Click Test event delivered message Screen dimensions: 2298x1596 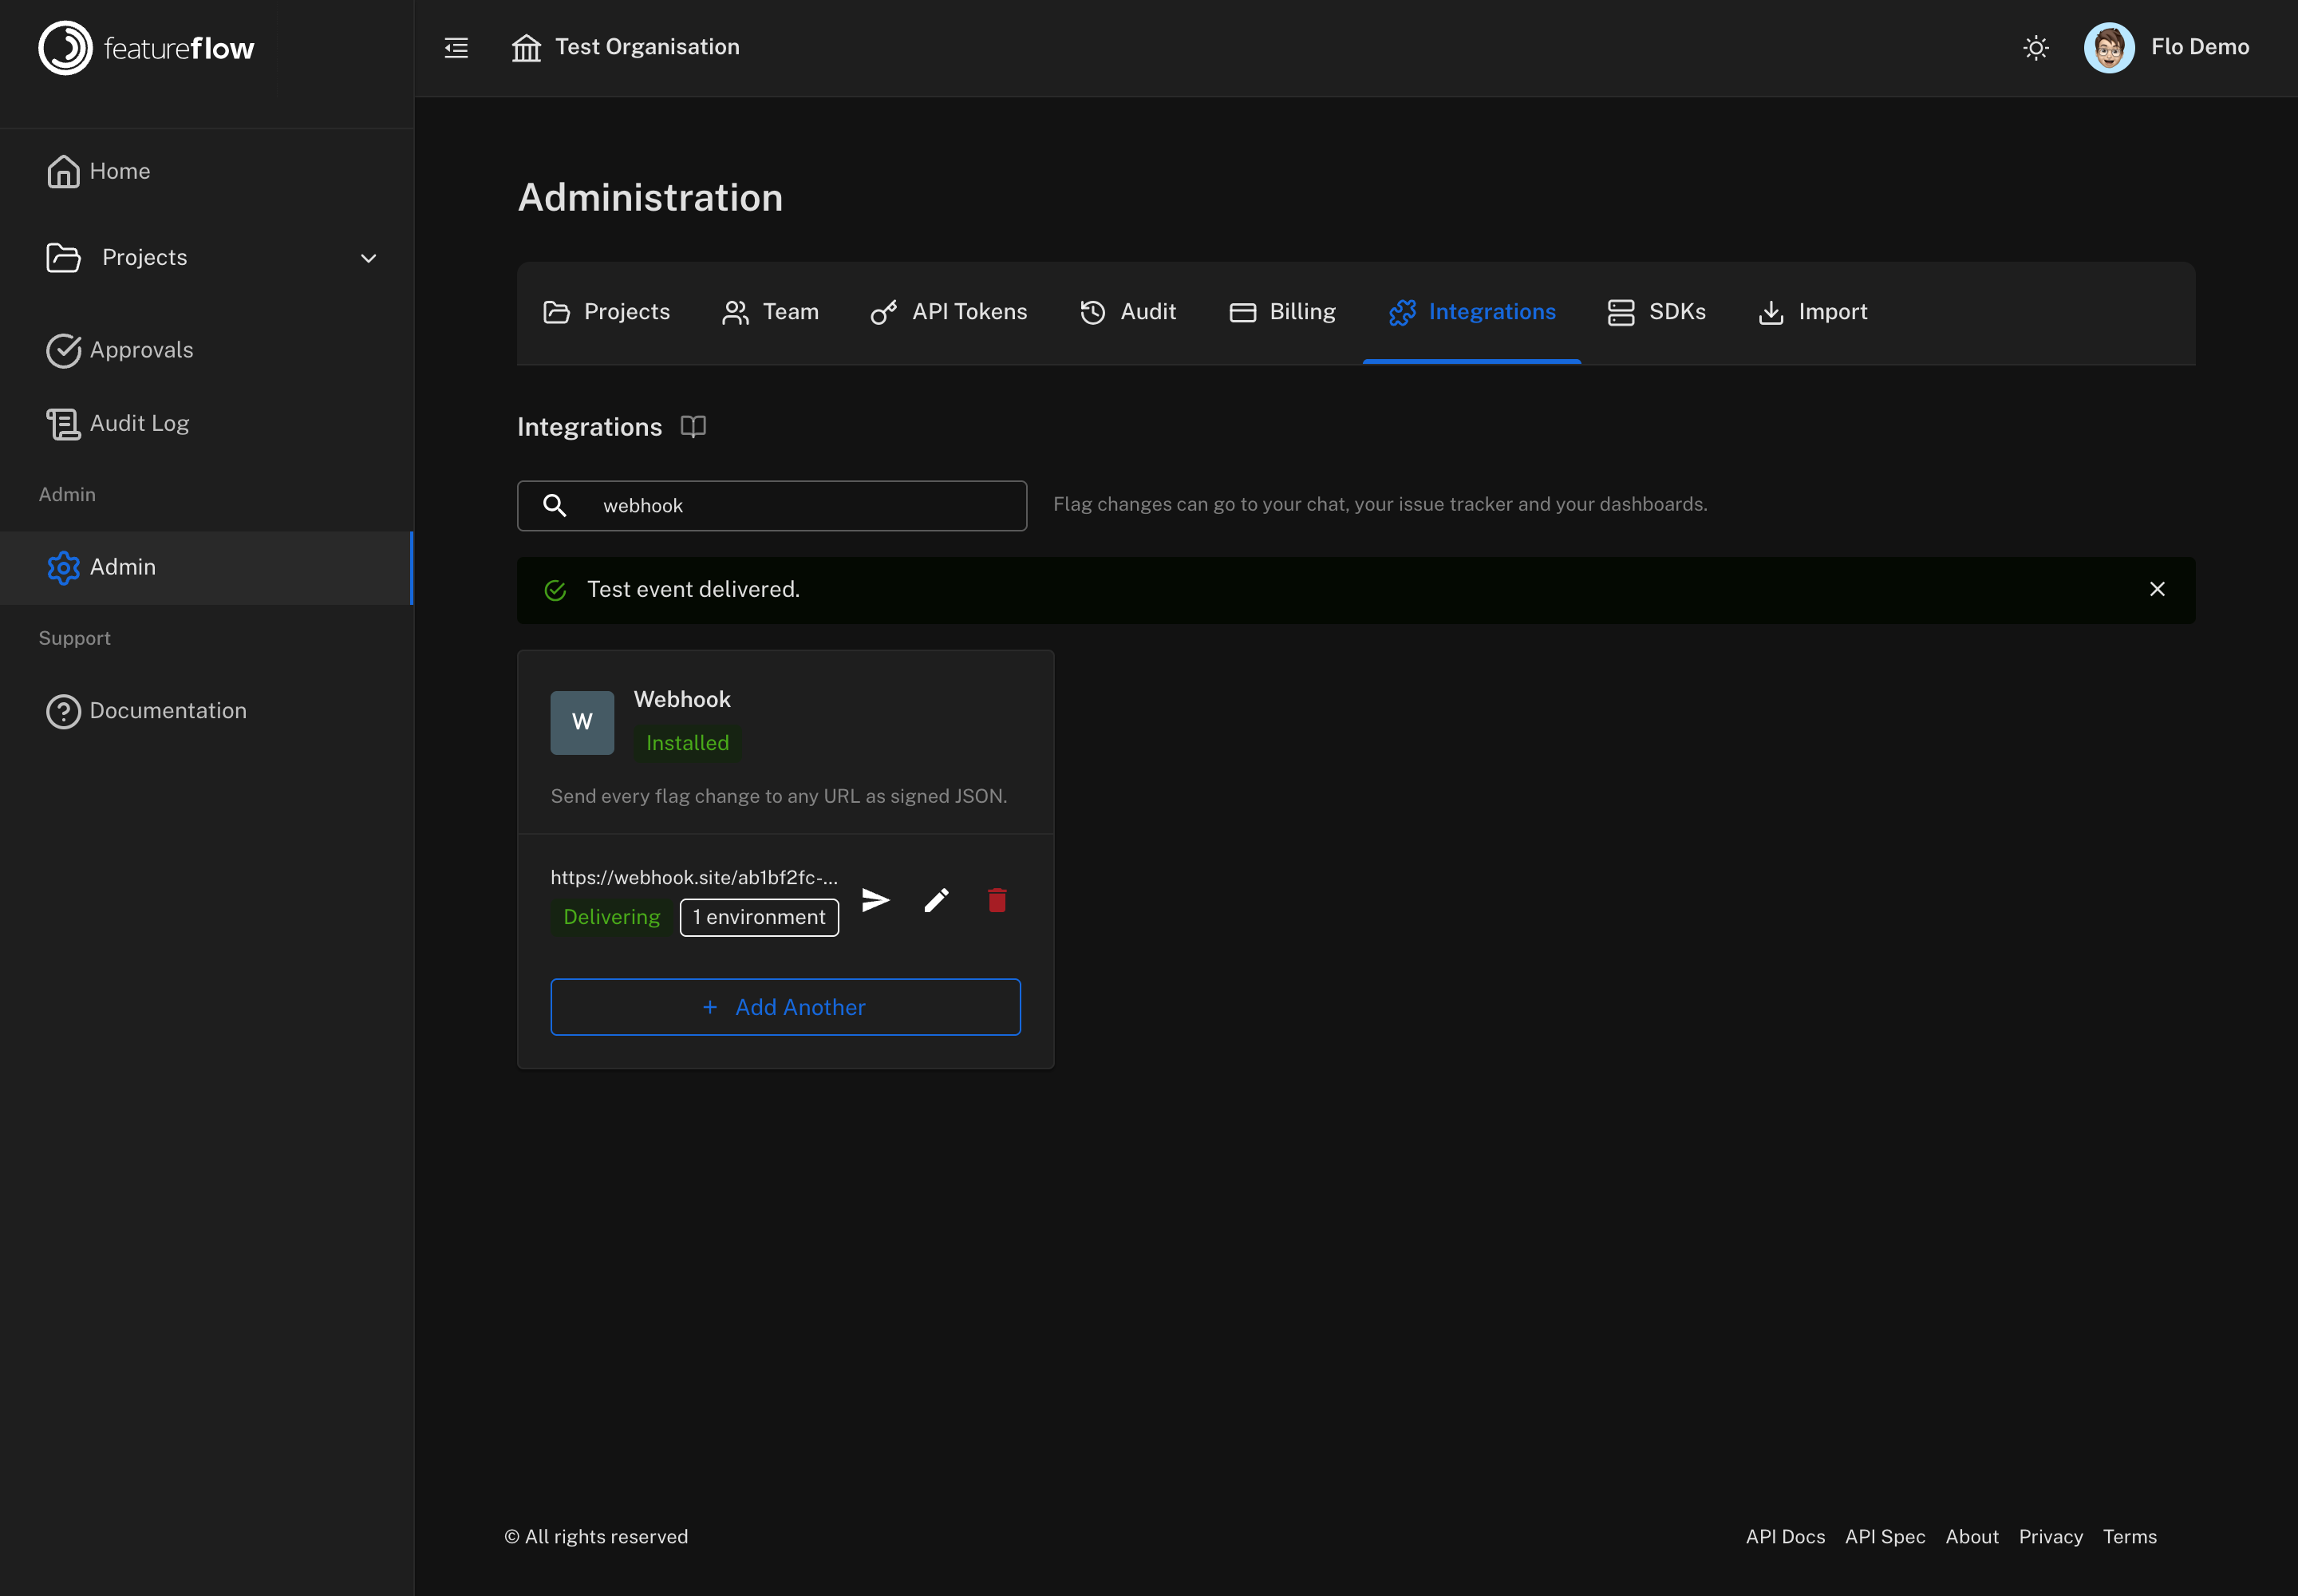693,590
